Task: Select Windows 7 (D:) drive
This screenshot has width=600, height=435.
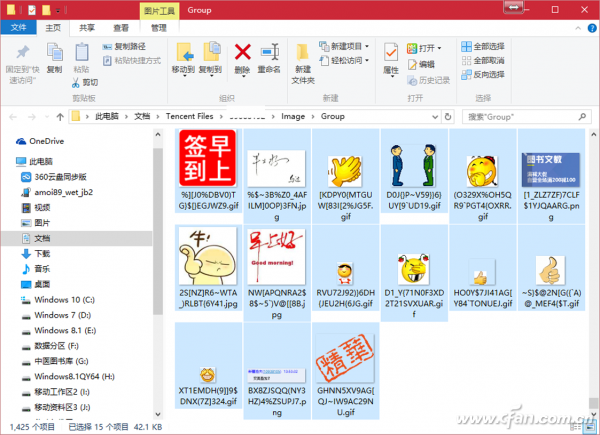Action: (x=57, y=315)
